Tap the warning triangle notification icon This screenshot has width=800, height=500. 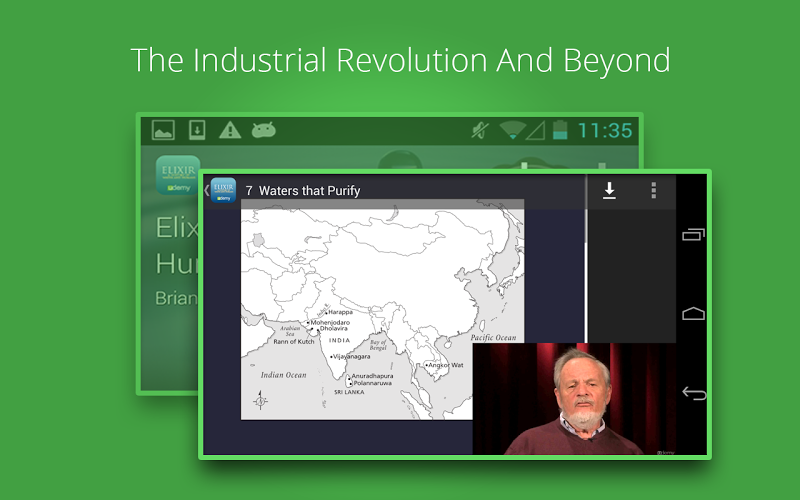(230, 130)
